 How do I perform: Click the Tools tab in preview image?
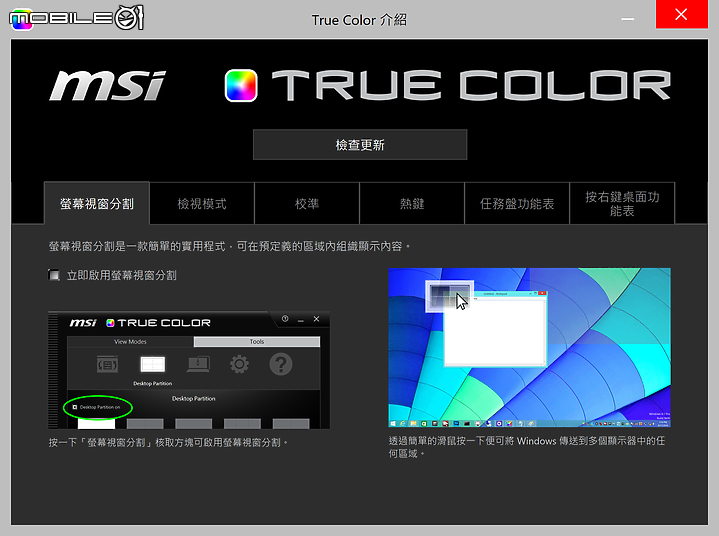(257, 342)
